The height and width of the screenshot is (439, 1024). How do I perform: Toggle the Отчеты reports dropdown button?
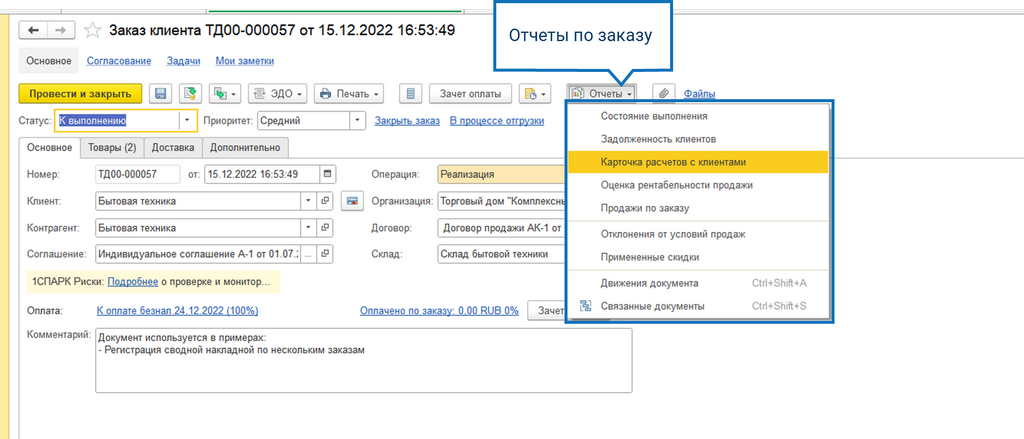601,94
